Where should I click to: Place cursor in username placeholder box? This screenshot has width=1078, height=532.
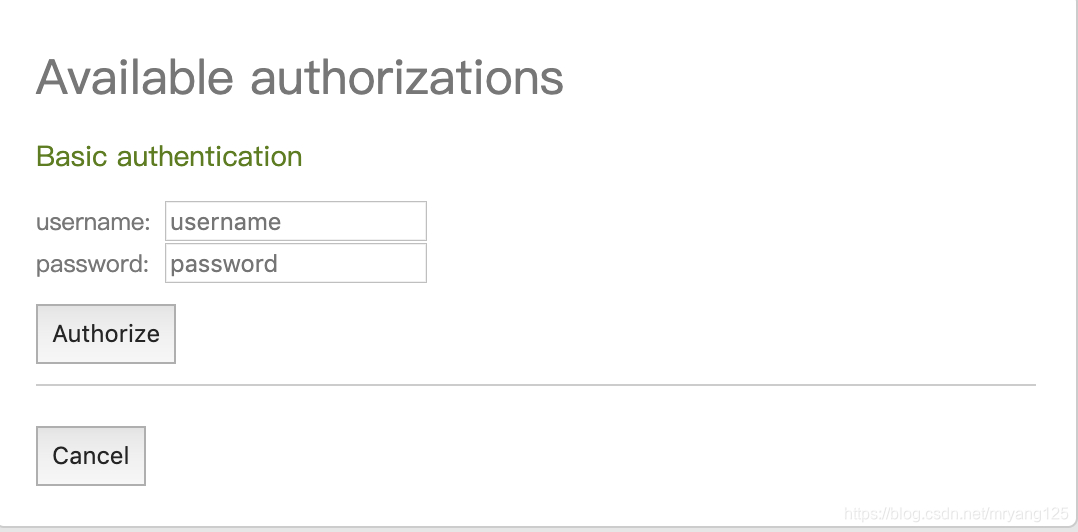[x=296, y=221]
